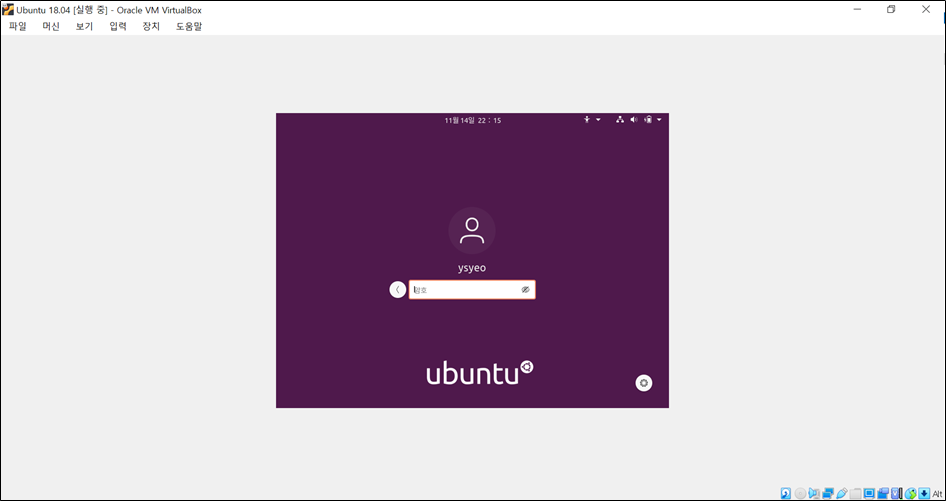The image size is (946, 501).
Task: Toggle the mouse integration status icon
Action: [911, 493]
